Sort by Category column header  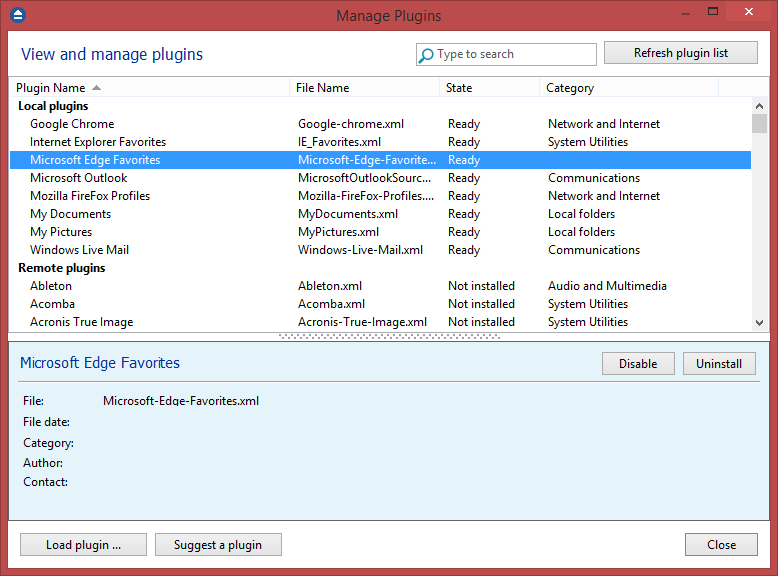click(629, 88)
